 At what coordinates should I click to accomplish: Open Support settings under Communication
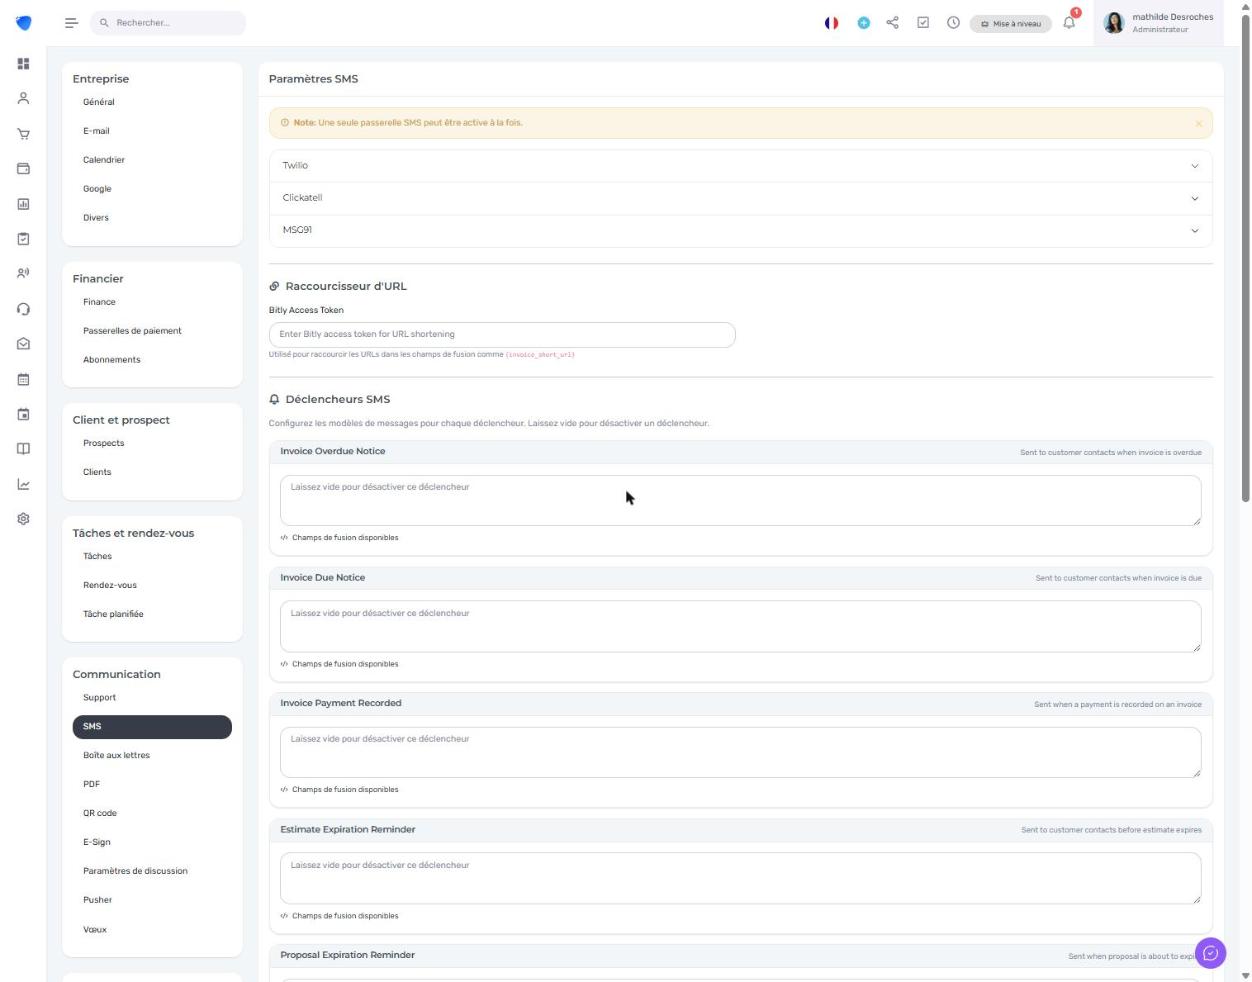99,698
